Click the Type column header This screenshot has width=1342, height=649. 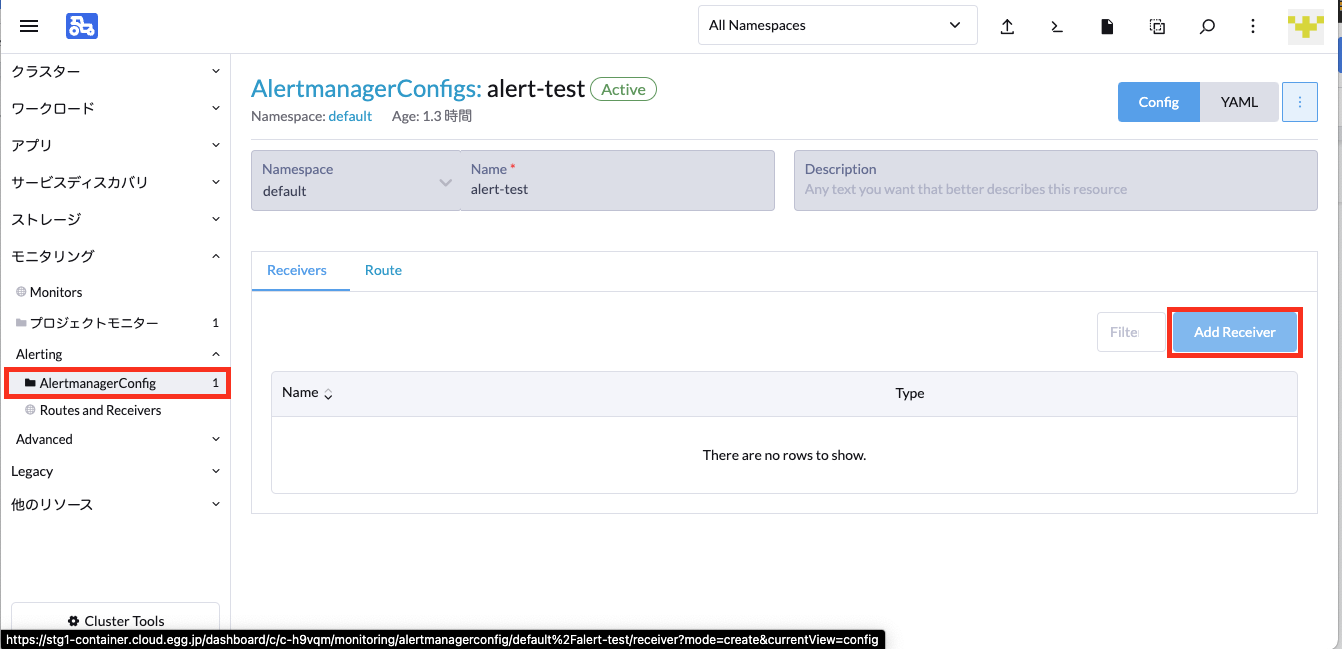pos(910,393)
